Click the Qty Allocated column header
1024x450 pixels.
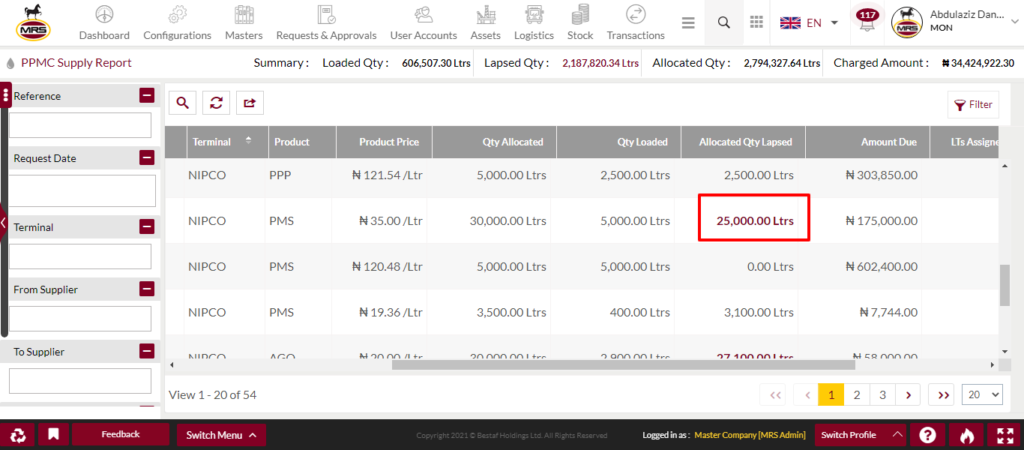point(494,142)
